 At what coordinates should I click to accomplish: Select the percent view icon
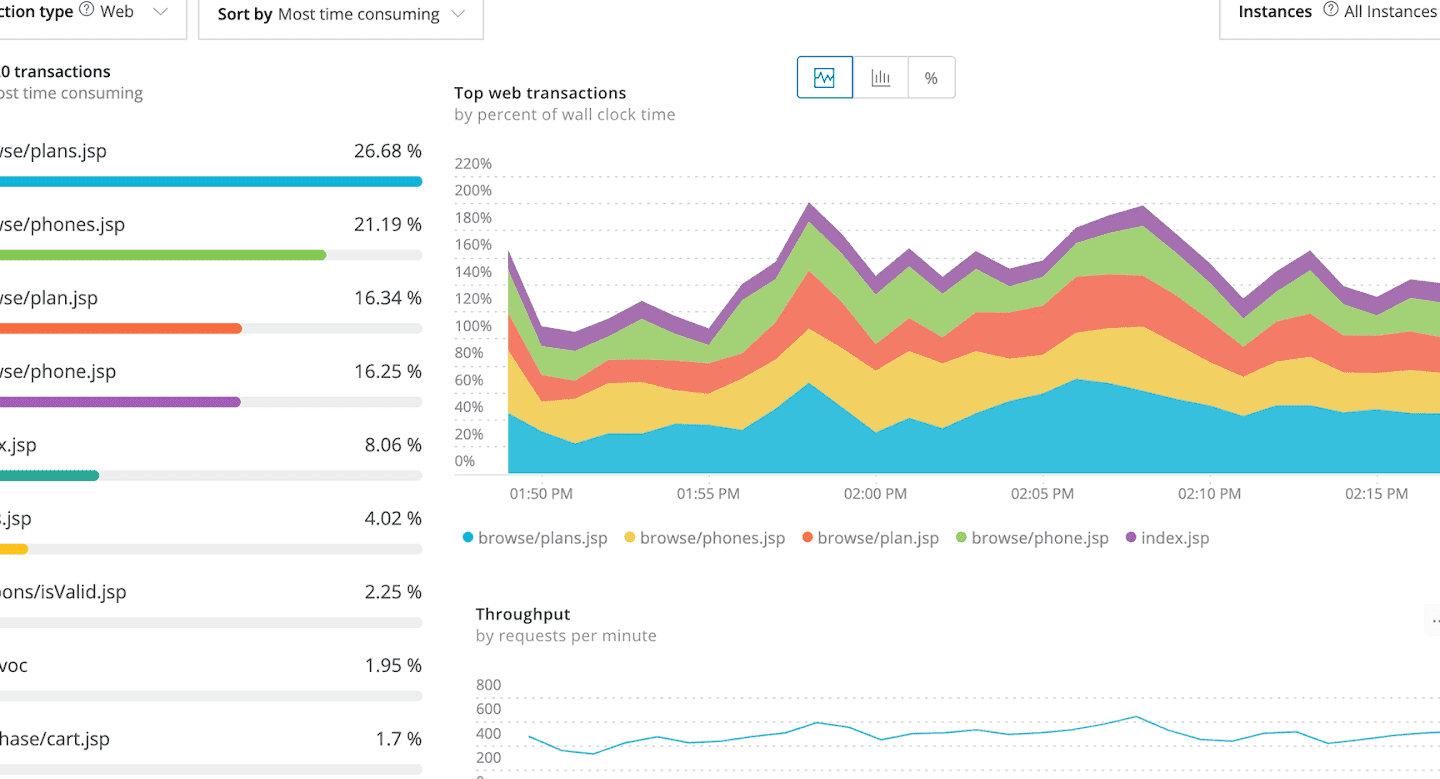tap(931, 78)
